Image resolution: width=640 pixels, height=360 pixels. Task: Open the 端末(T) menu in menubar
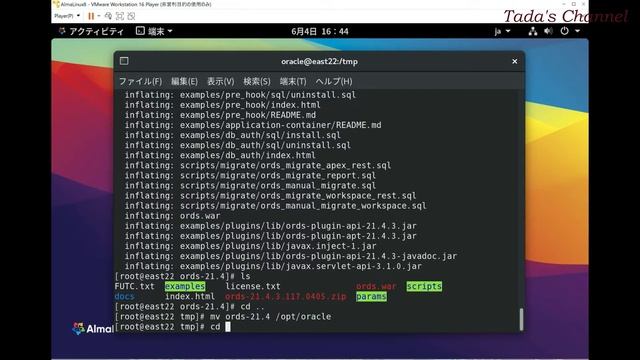293,81
